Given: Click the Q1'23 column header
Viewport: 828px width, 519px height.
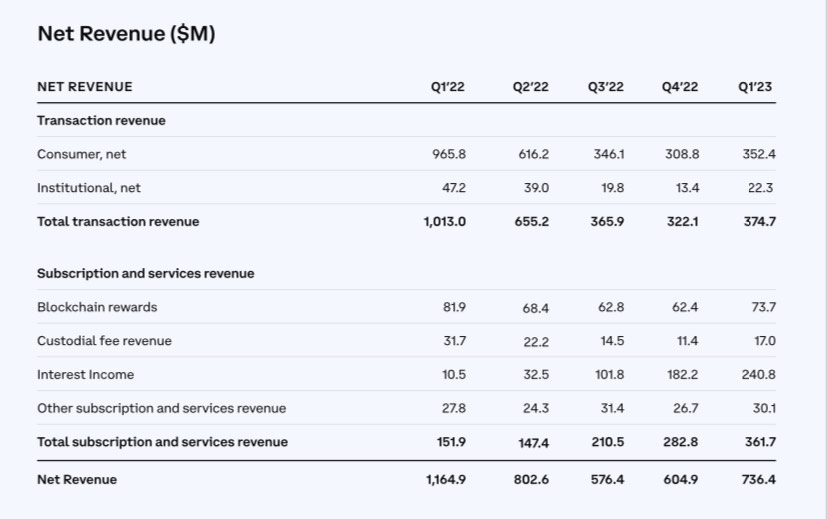Looking at the screenshot, I should (x=756, y=87).
